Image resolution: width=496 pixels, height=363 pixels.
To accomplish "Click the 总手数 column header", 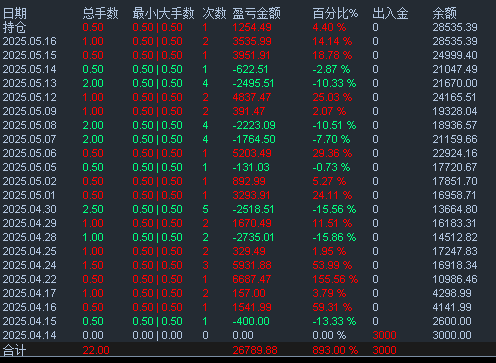I will [x=100, y=13].
